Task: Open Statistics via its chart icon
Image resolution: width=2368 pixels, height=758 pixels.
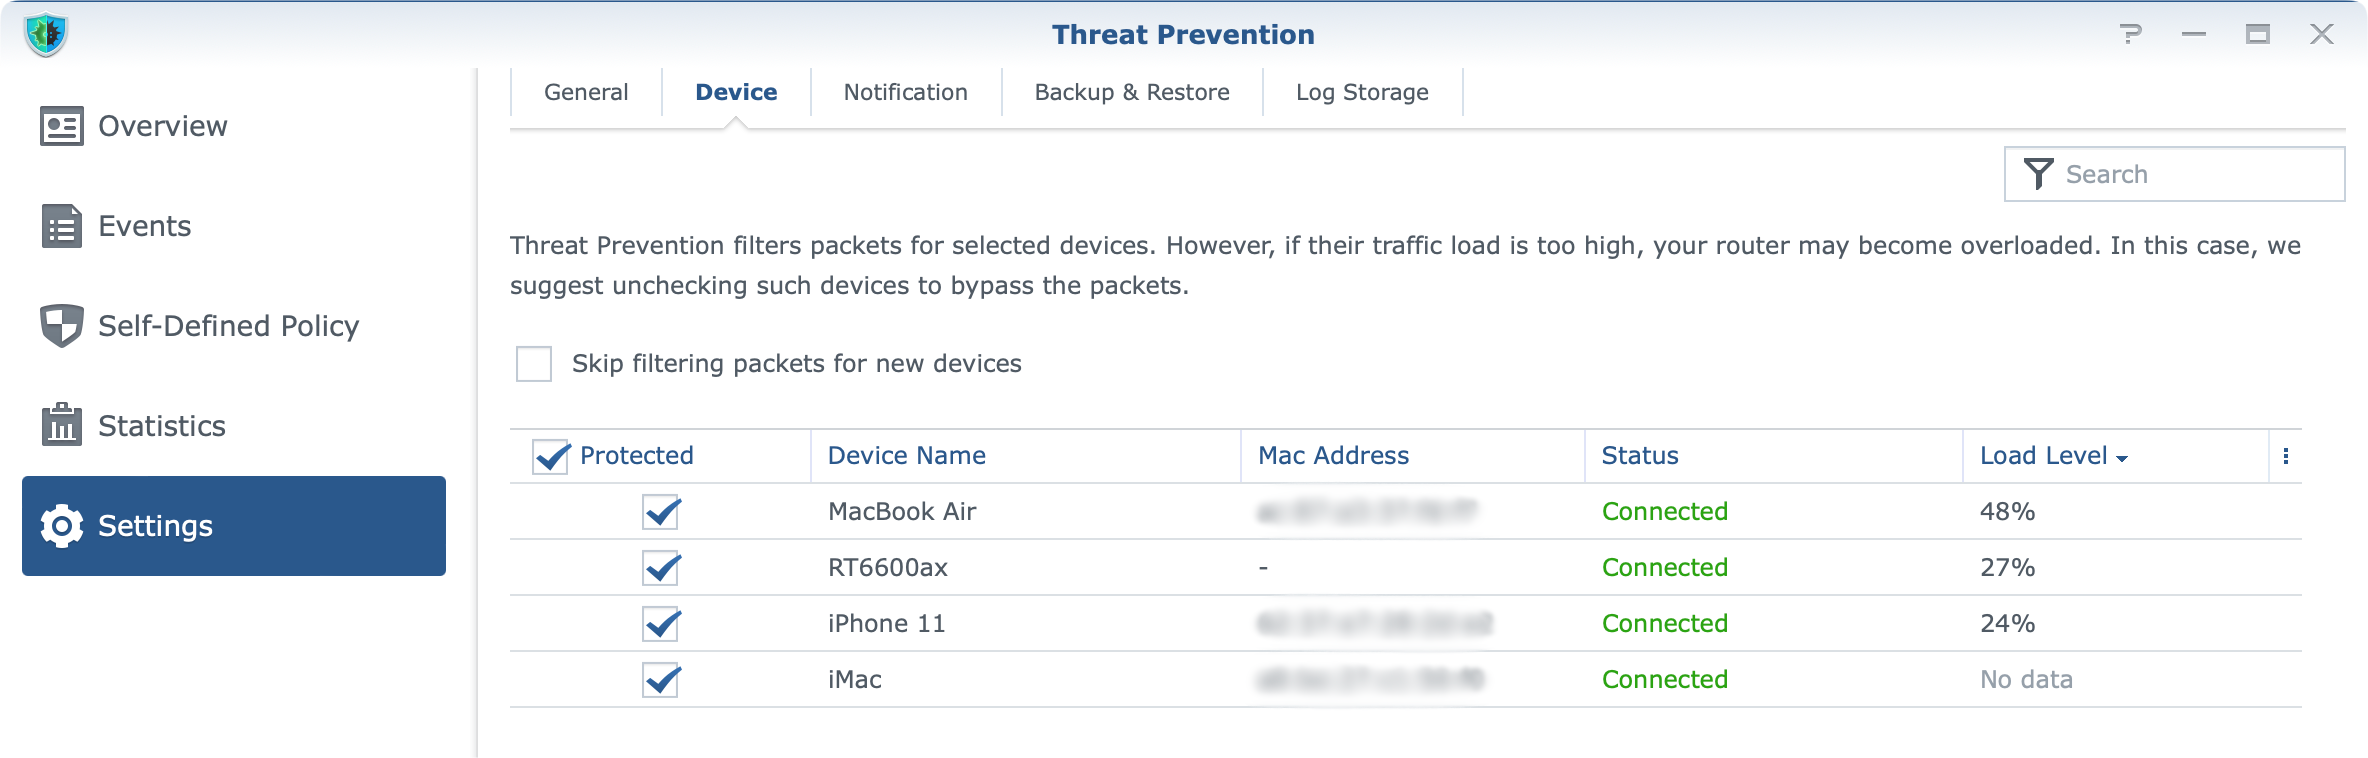Action: [62, 425]
